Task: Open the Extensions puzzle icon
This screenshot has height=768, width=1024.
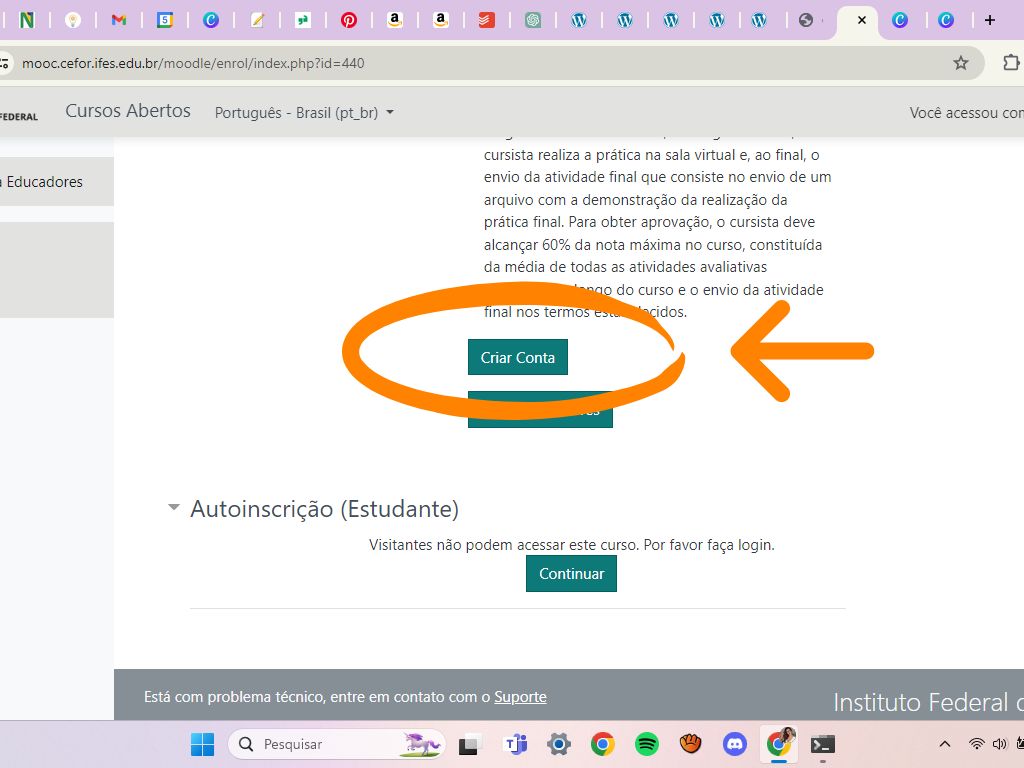Action: [1011, 63]
